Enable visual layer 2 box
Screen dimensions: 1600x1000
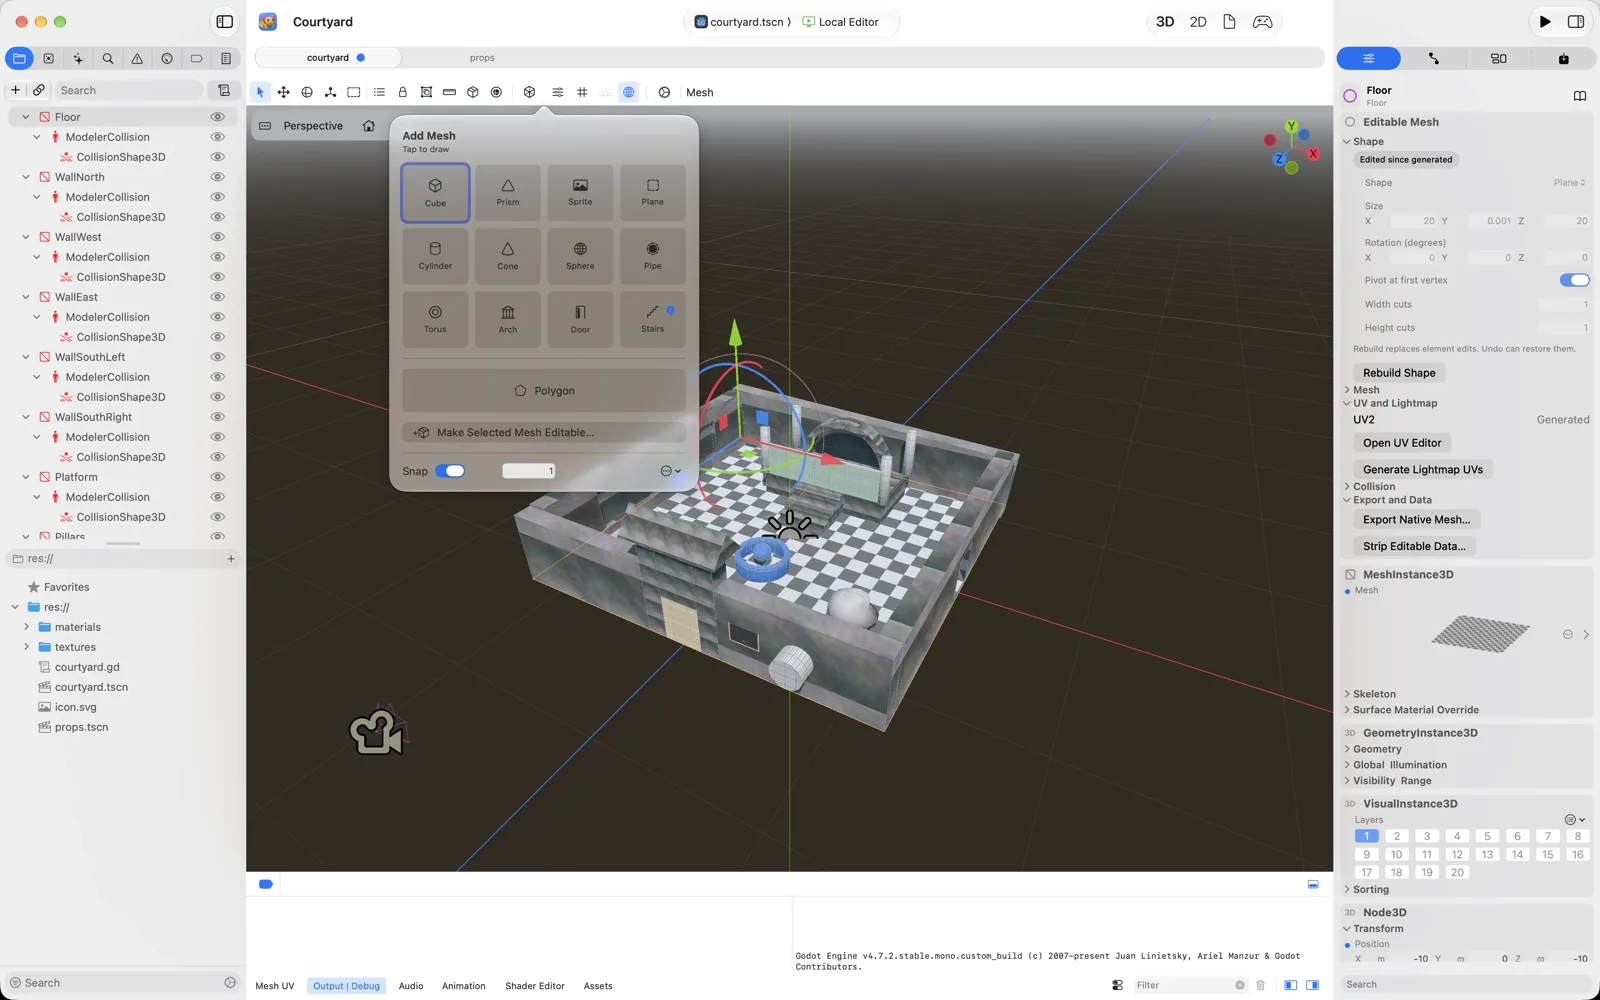[1397, 837]
